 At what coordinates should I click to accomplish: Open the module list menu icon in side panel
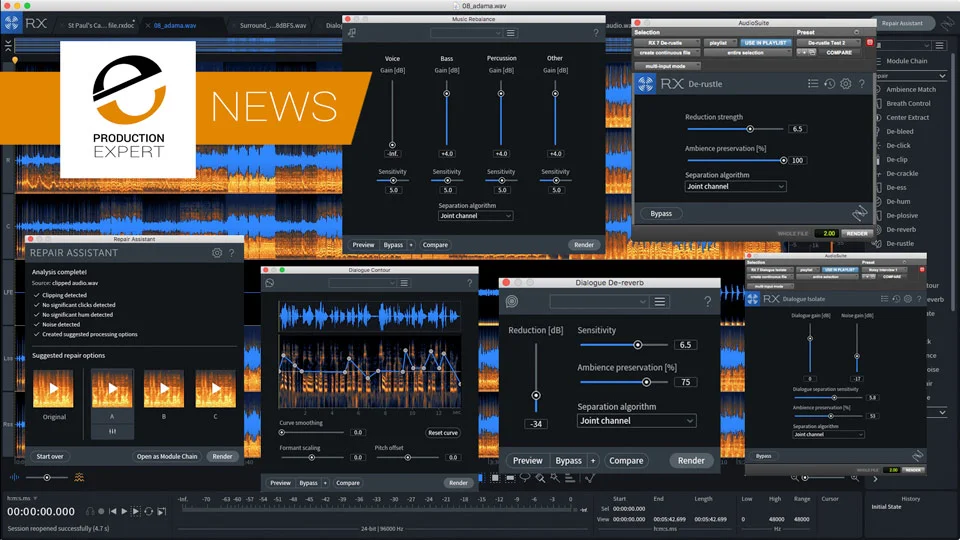pos(940,46)
